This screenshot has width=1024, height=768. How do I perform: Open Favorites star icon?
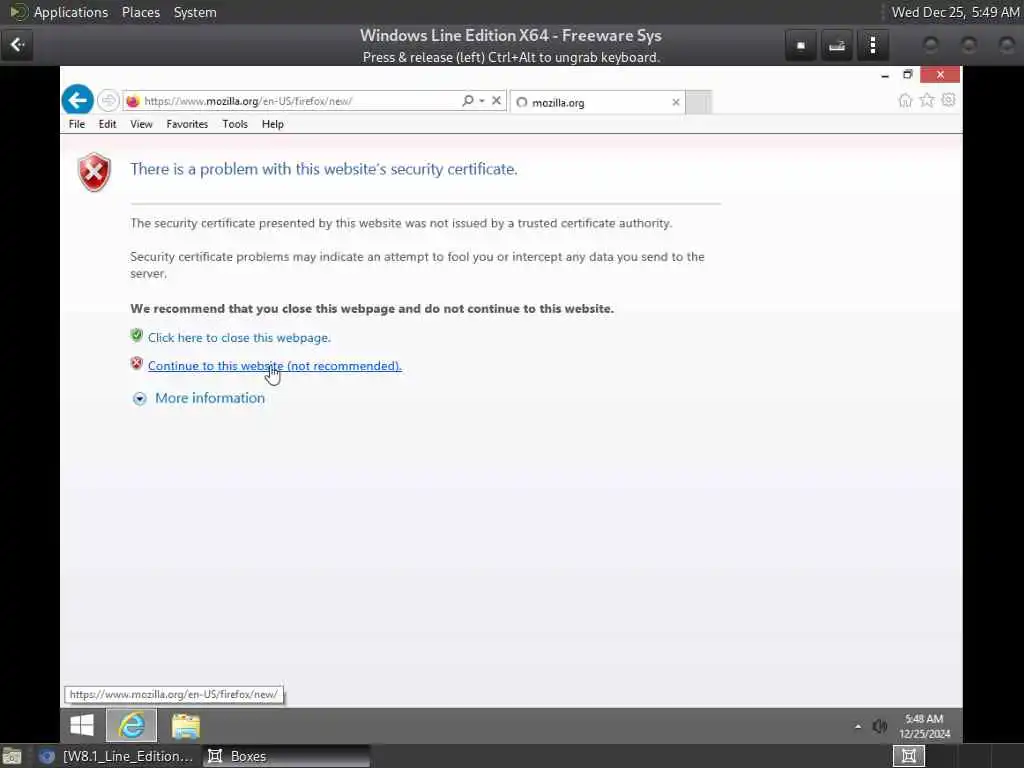coord(927,100)
